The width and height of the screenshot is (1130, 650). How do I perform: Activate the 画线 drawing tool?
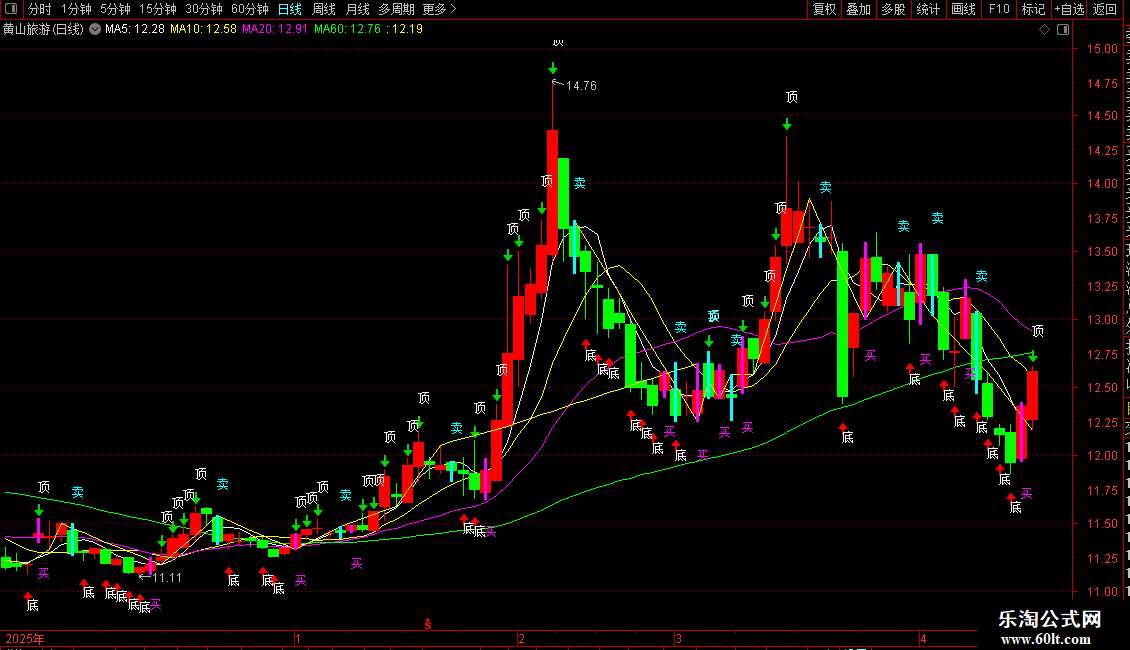(x=963, y=9)
